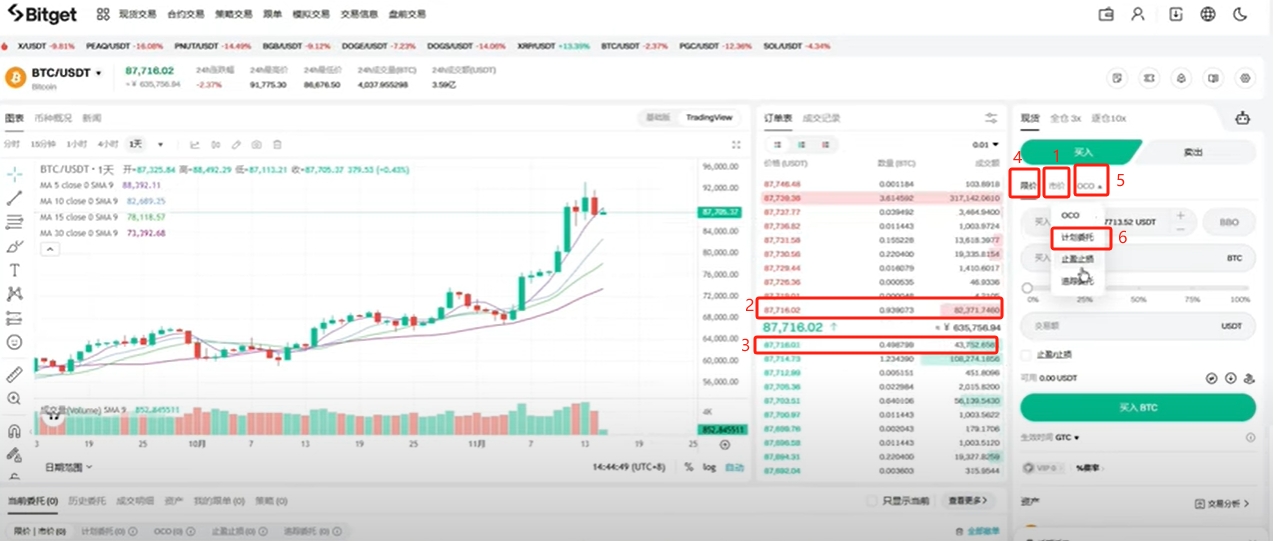The height and width of the screenshot is (541, 1274).
Task: Open the BTC/USDT pair dropdown
Action: click(x=67, y=73)
